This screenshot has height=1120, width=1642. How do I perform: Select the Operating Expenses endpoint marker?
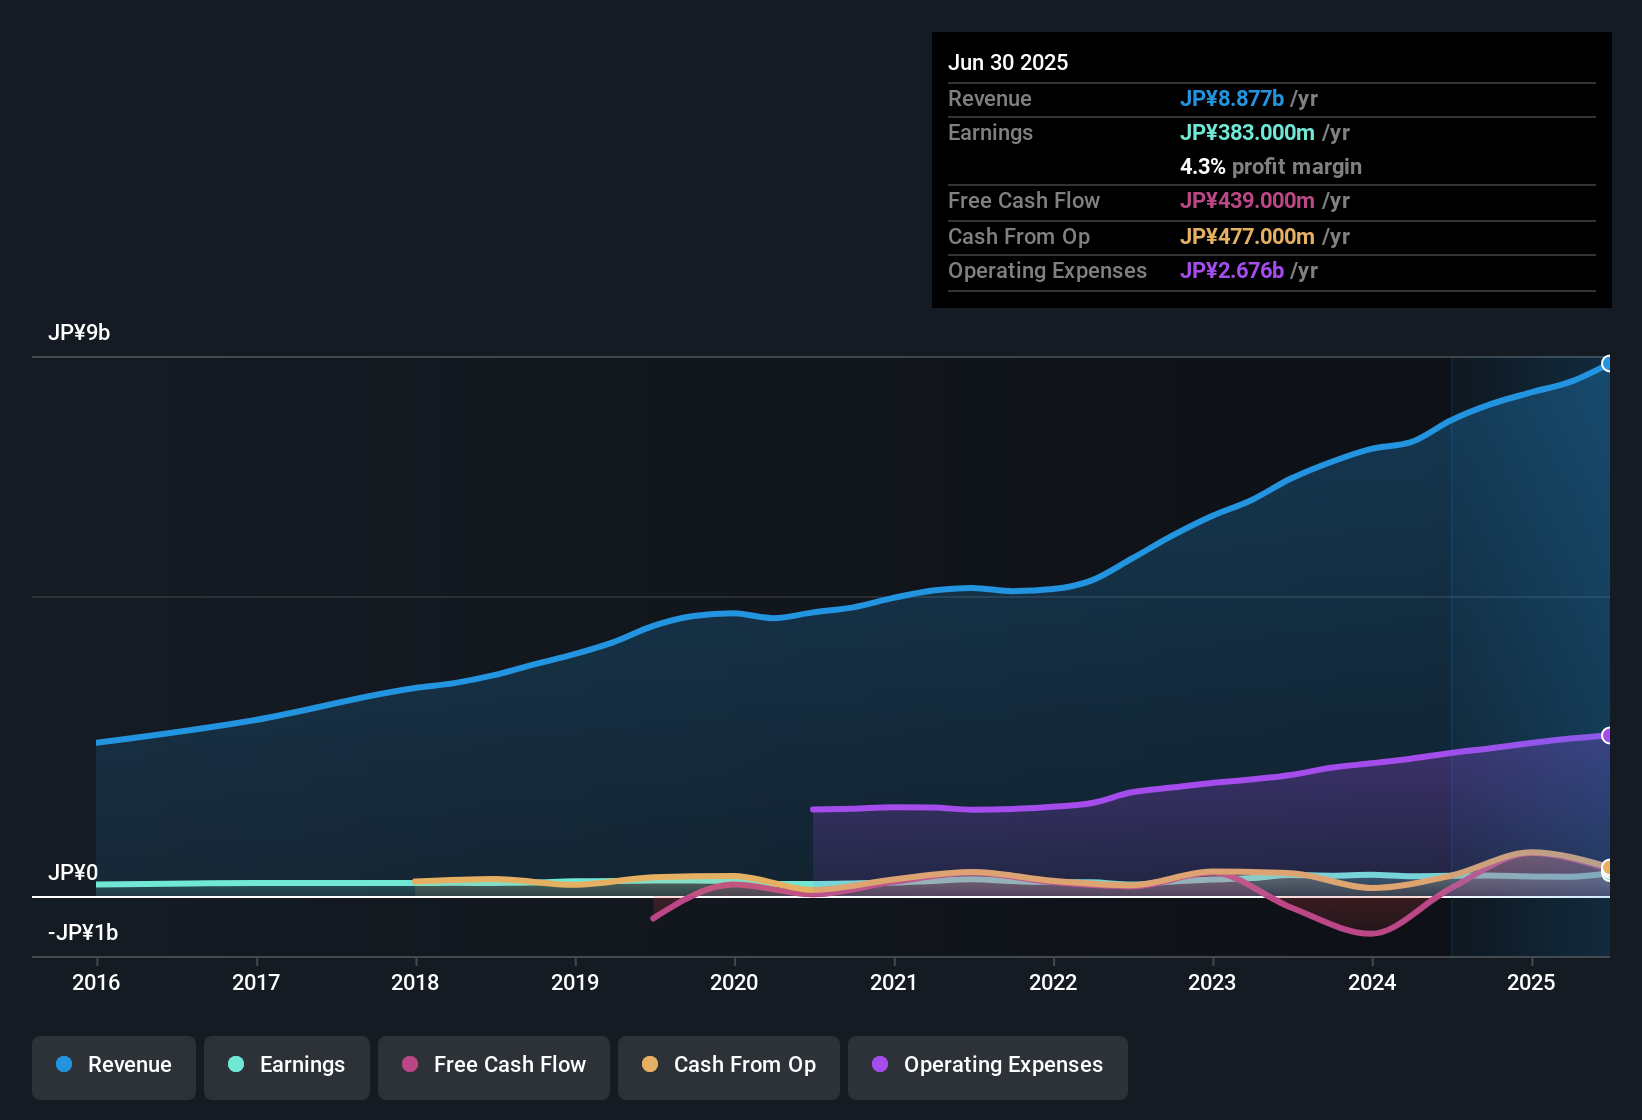coord(1608,736)
